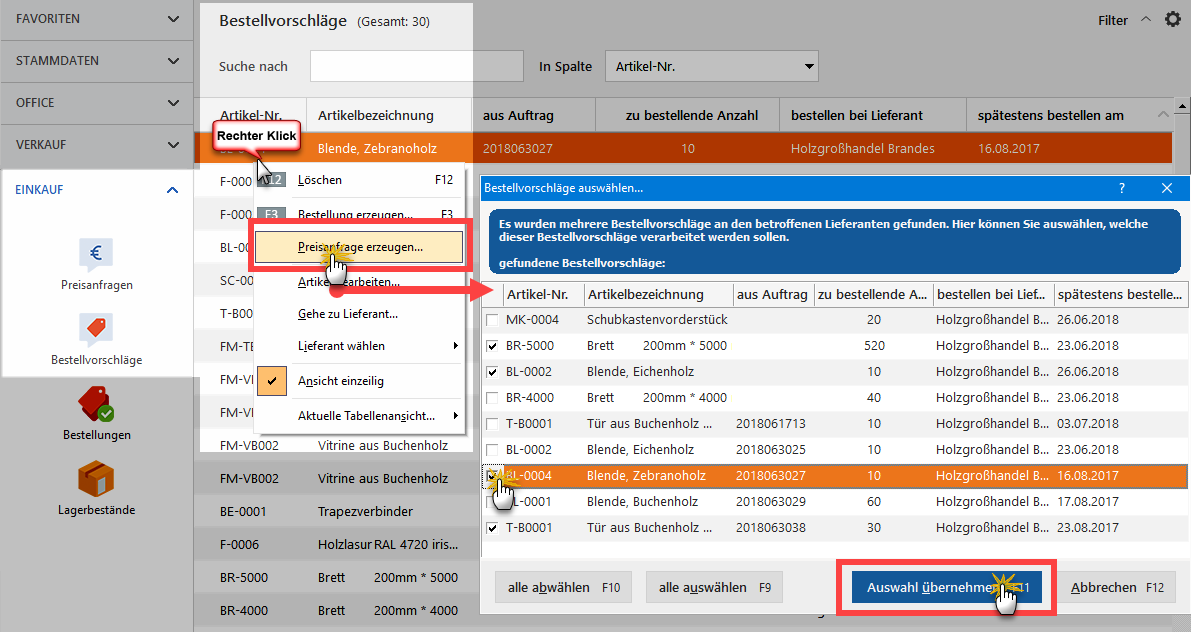Click the main table scrollbar up arrow
Viewport: 1191px width, 632px height.
pos(1182,105)
